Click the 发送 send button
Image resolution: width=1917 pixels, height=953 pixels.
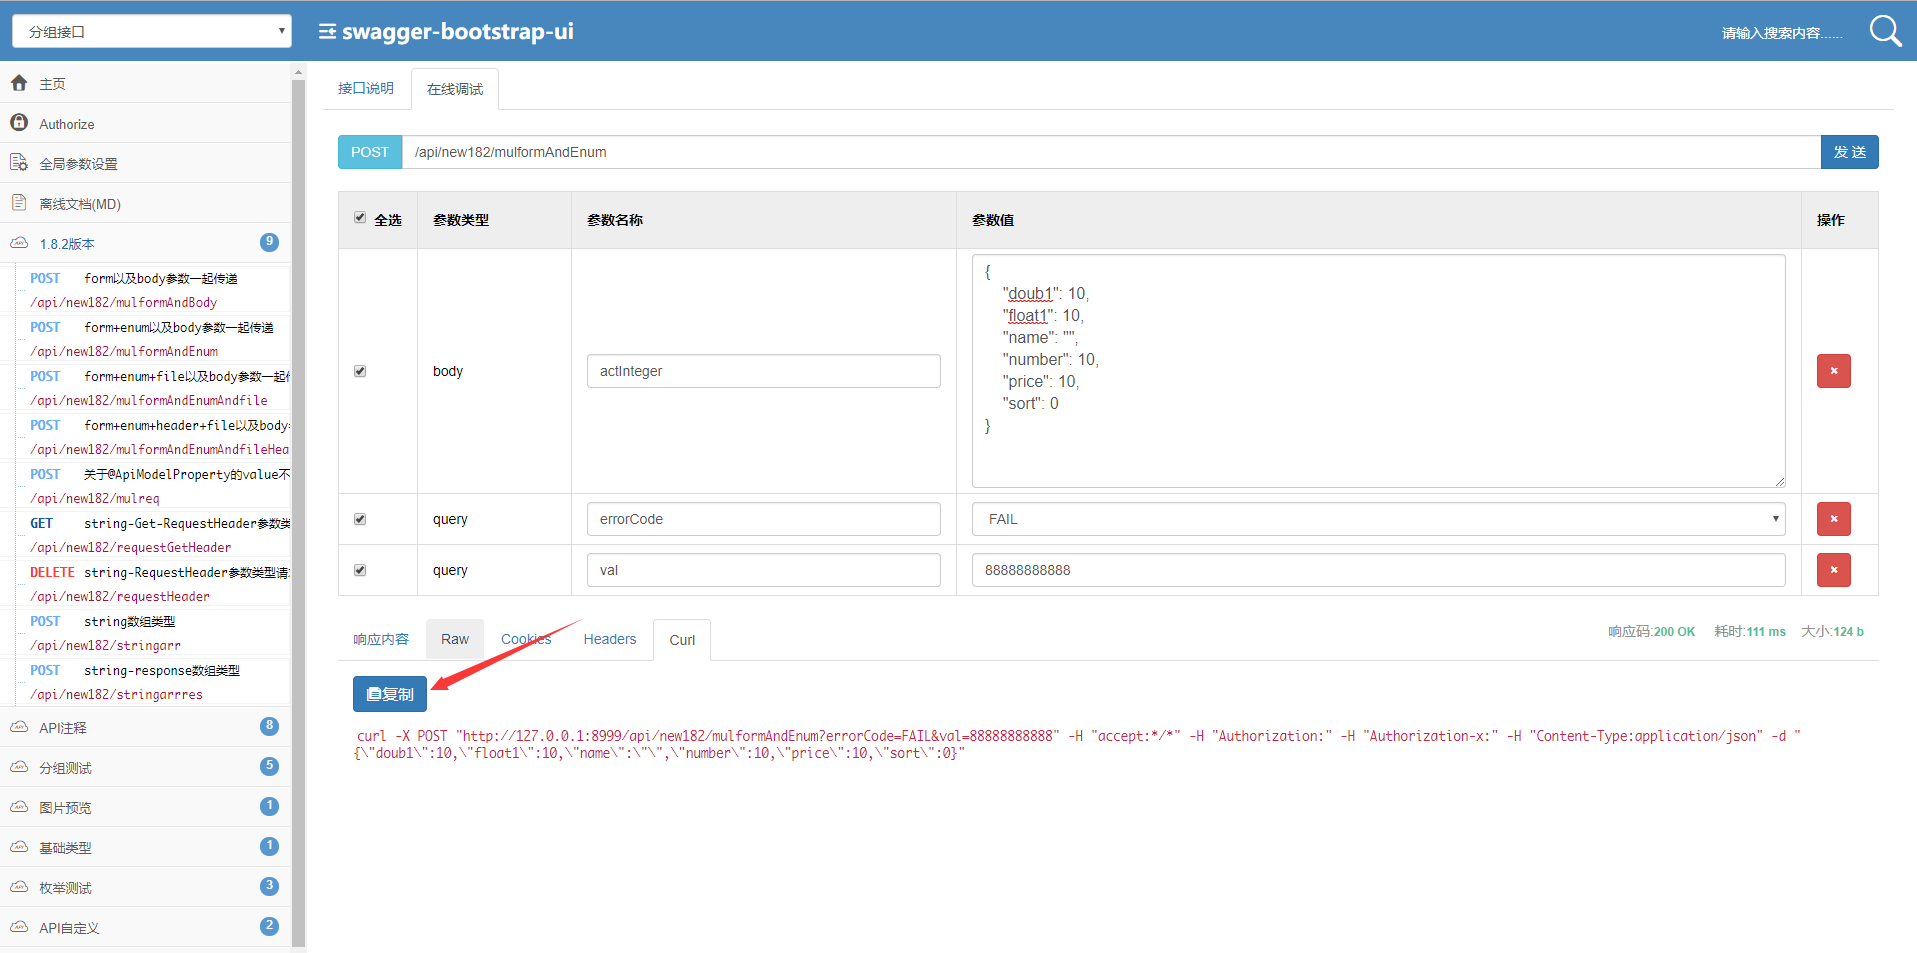coord(1849,152)
